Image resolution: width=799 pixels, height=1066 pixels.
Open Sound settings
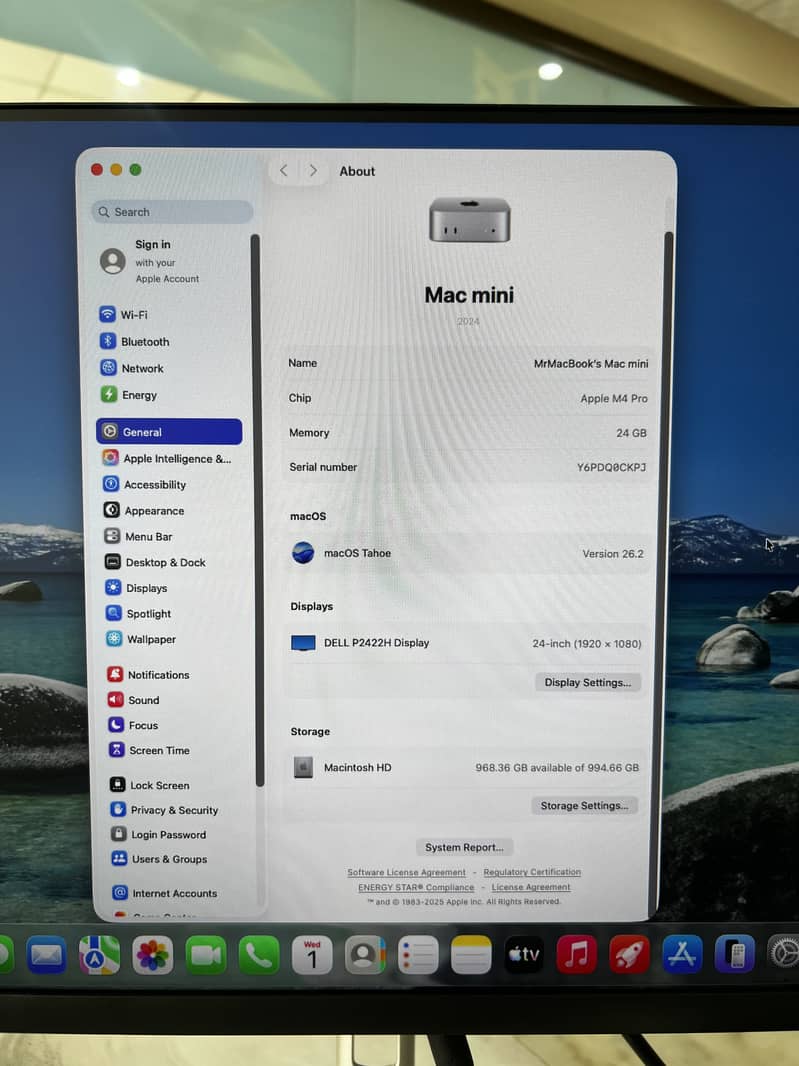point(134,700)
